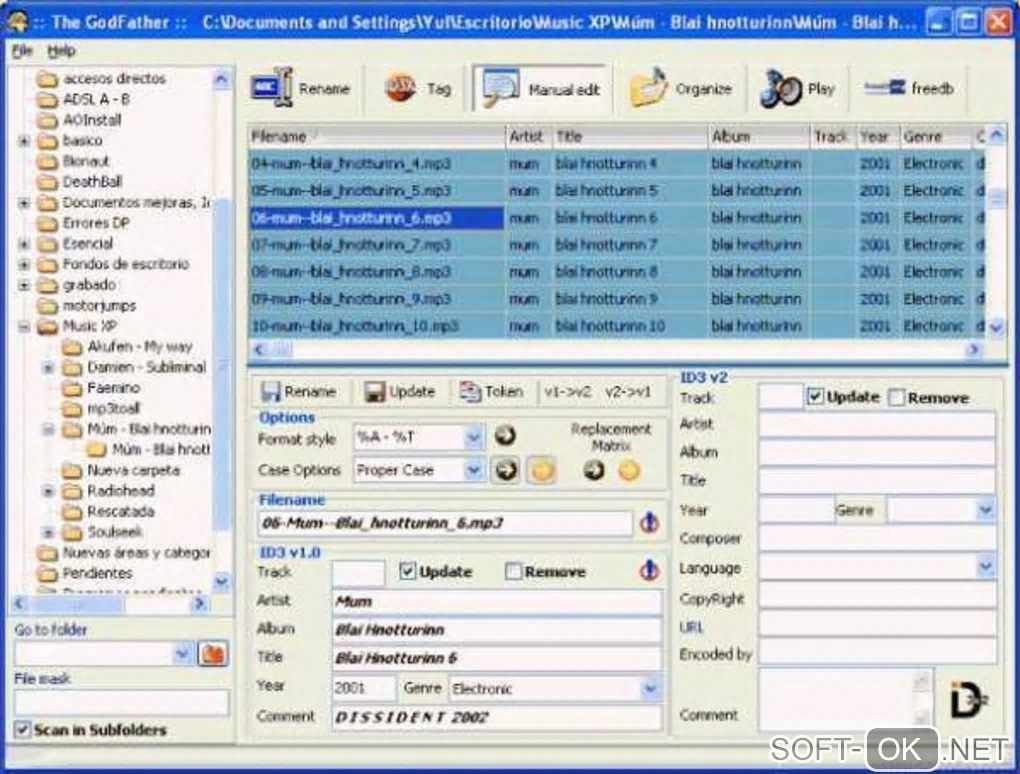Click the ID3 v1.0 Comment field
This screenshot has height=774, width=1020.
pos(497,717)
